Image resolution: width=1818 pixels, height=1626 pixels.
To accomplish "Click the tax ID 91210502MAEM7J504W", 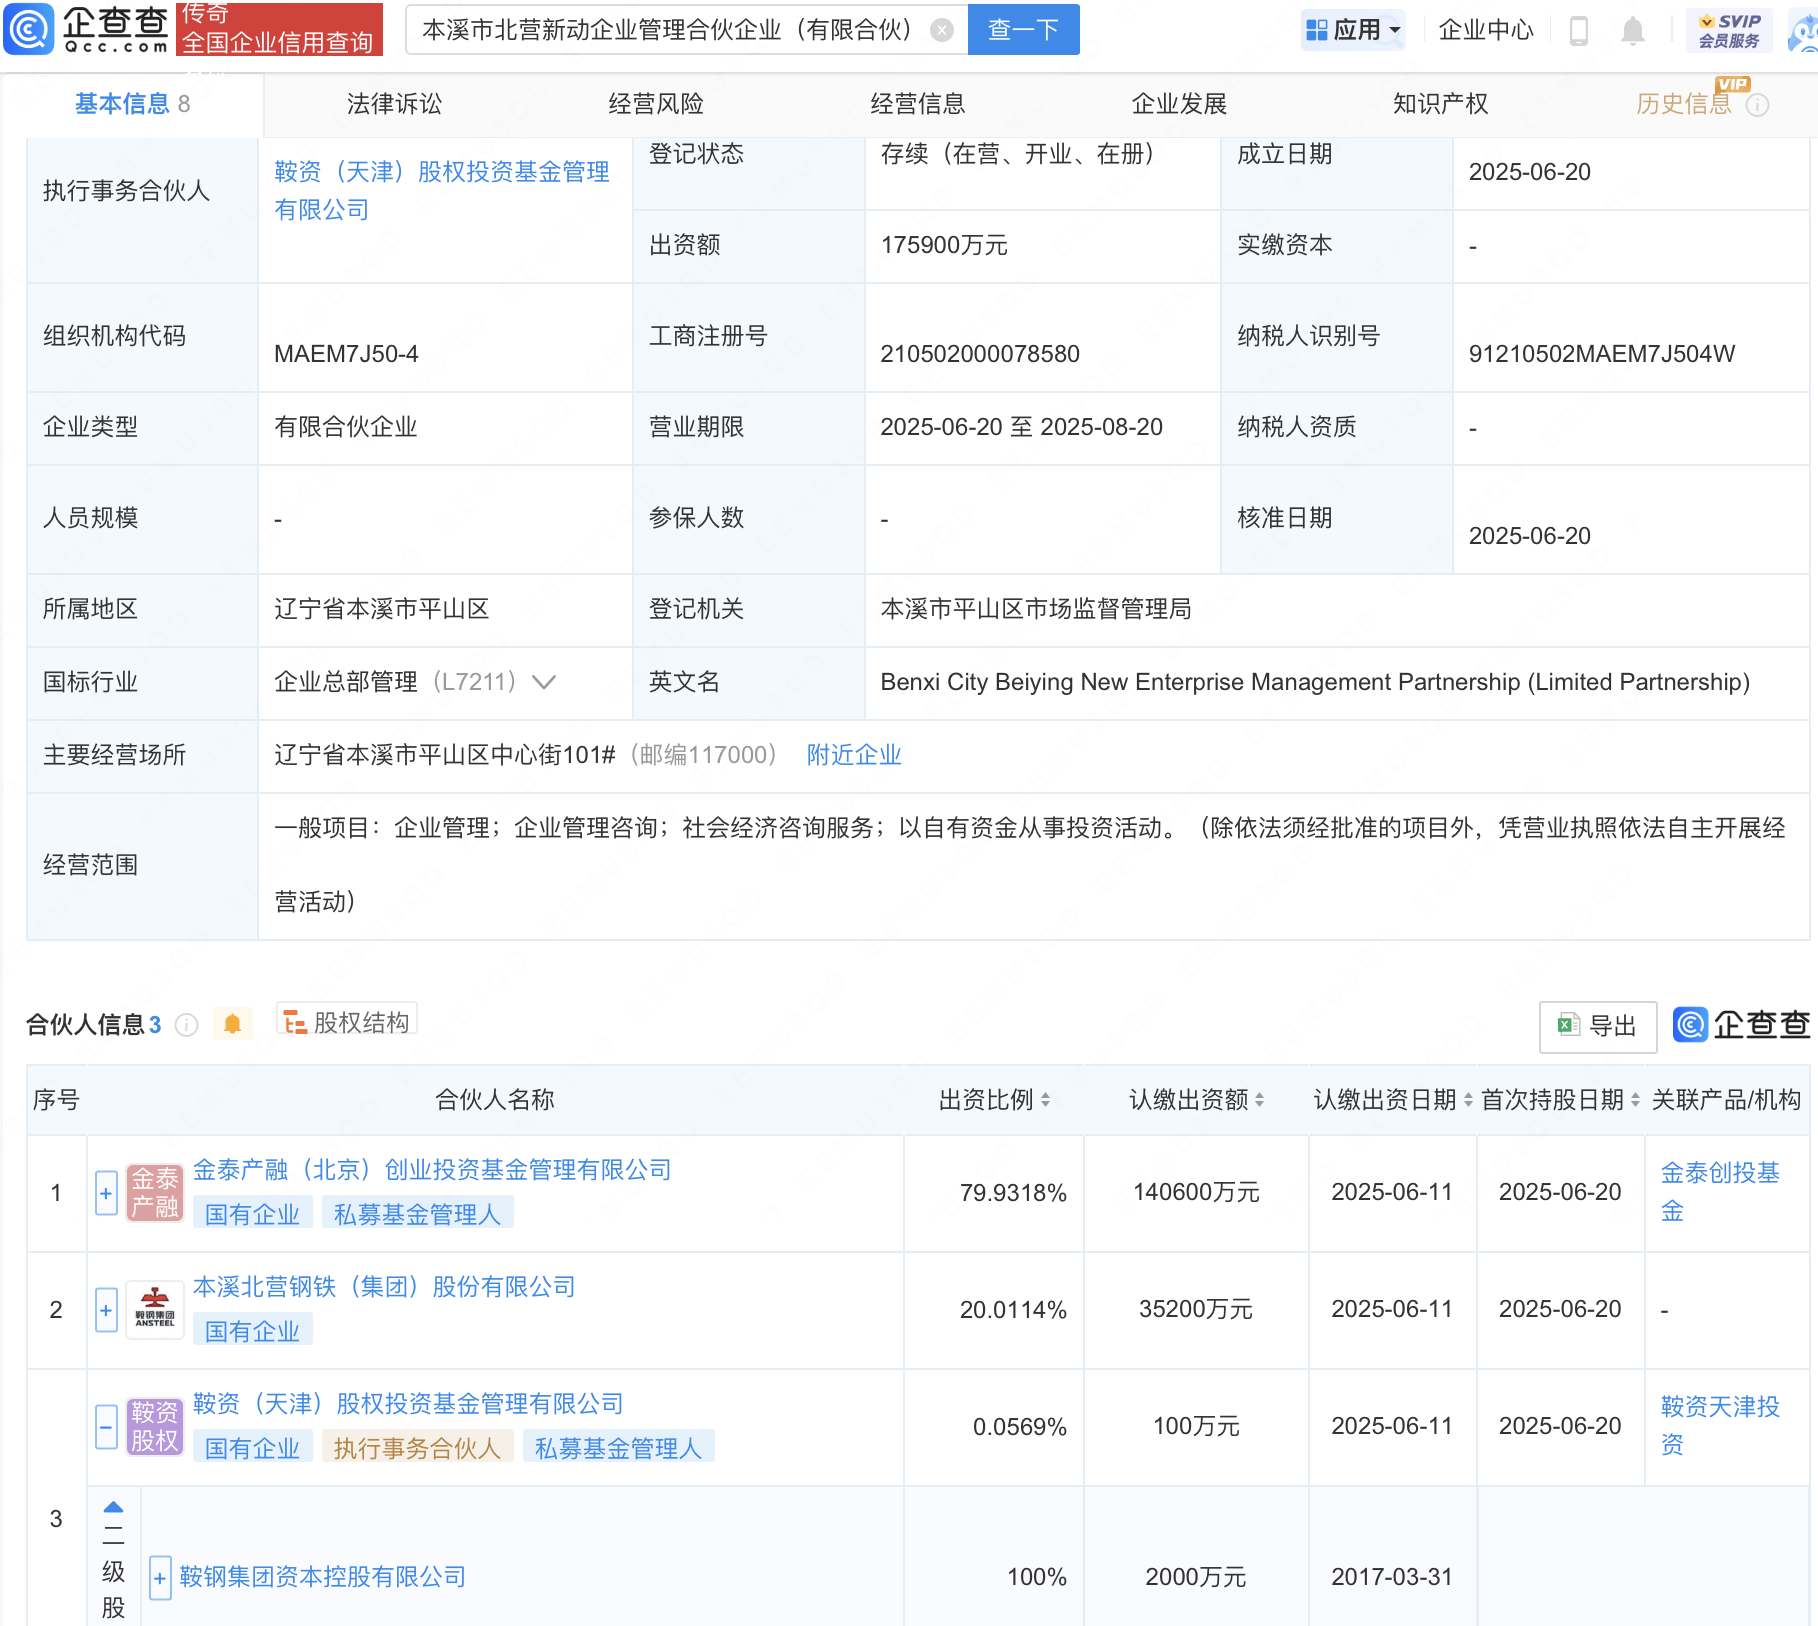I will click(x=1602, y=354).
